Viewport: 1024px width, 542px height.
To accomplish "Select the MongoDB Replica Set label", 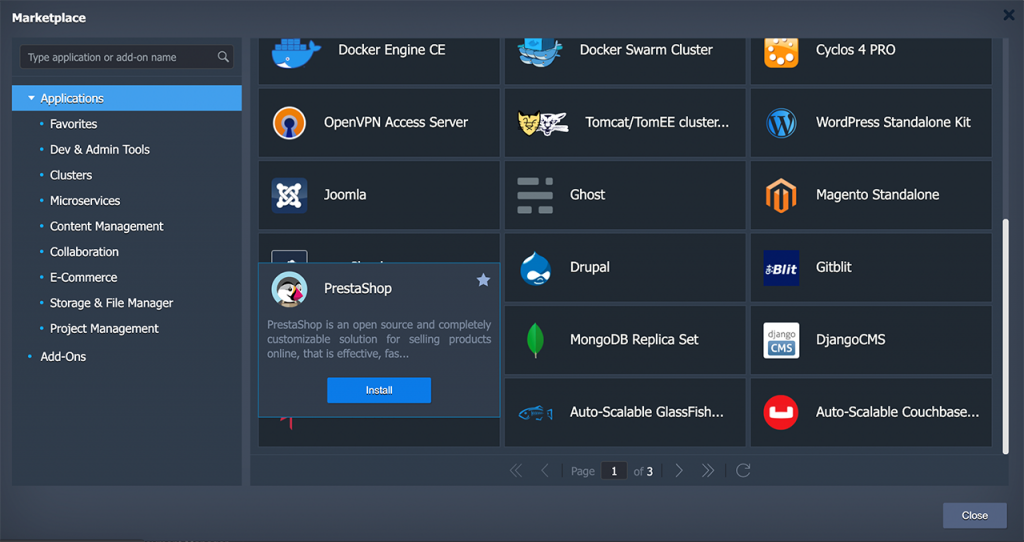I will point(634,340).
